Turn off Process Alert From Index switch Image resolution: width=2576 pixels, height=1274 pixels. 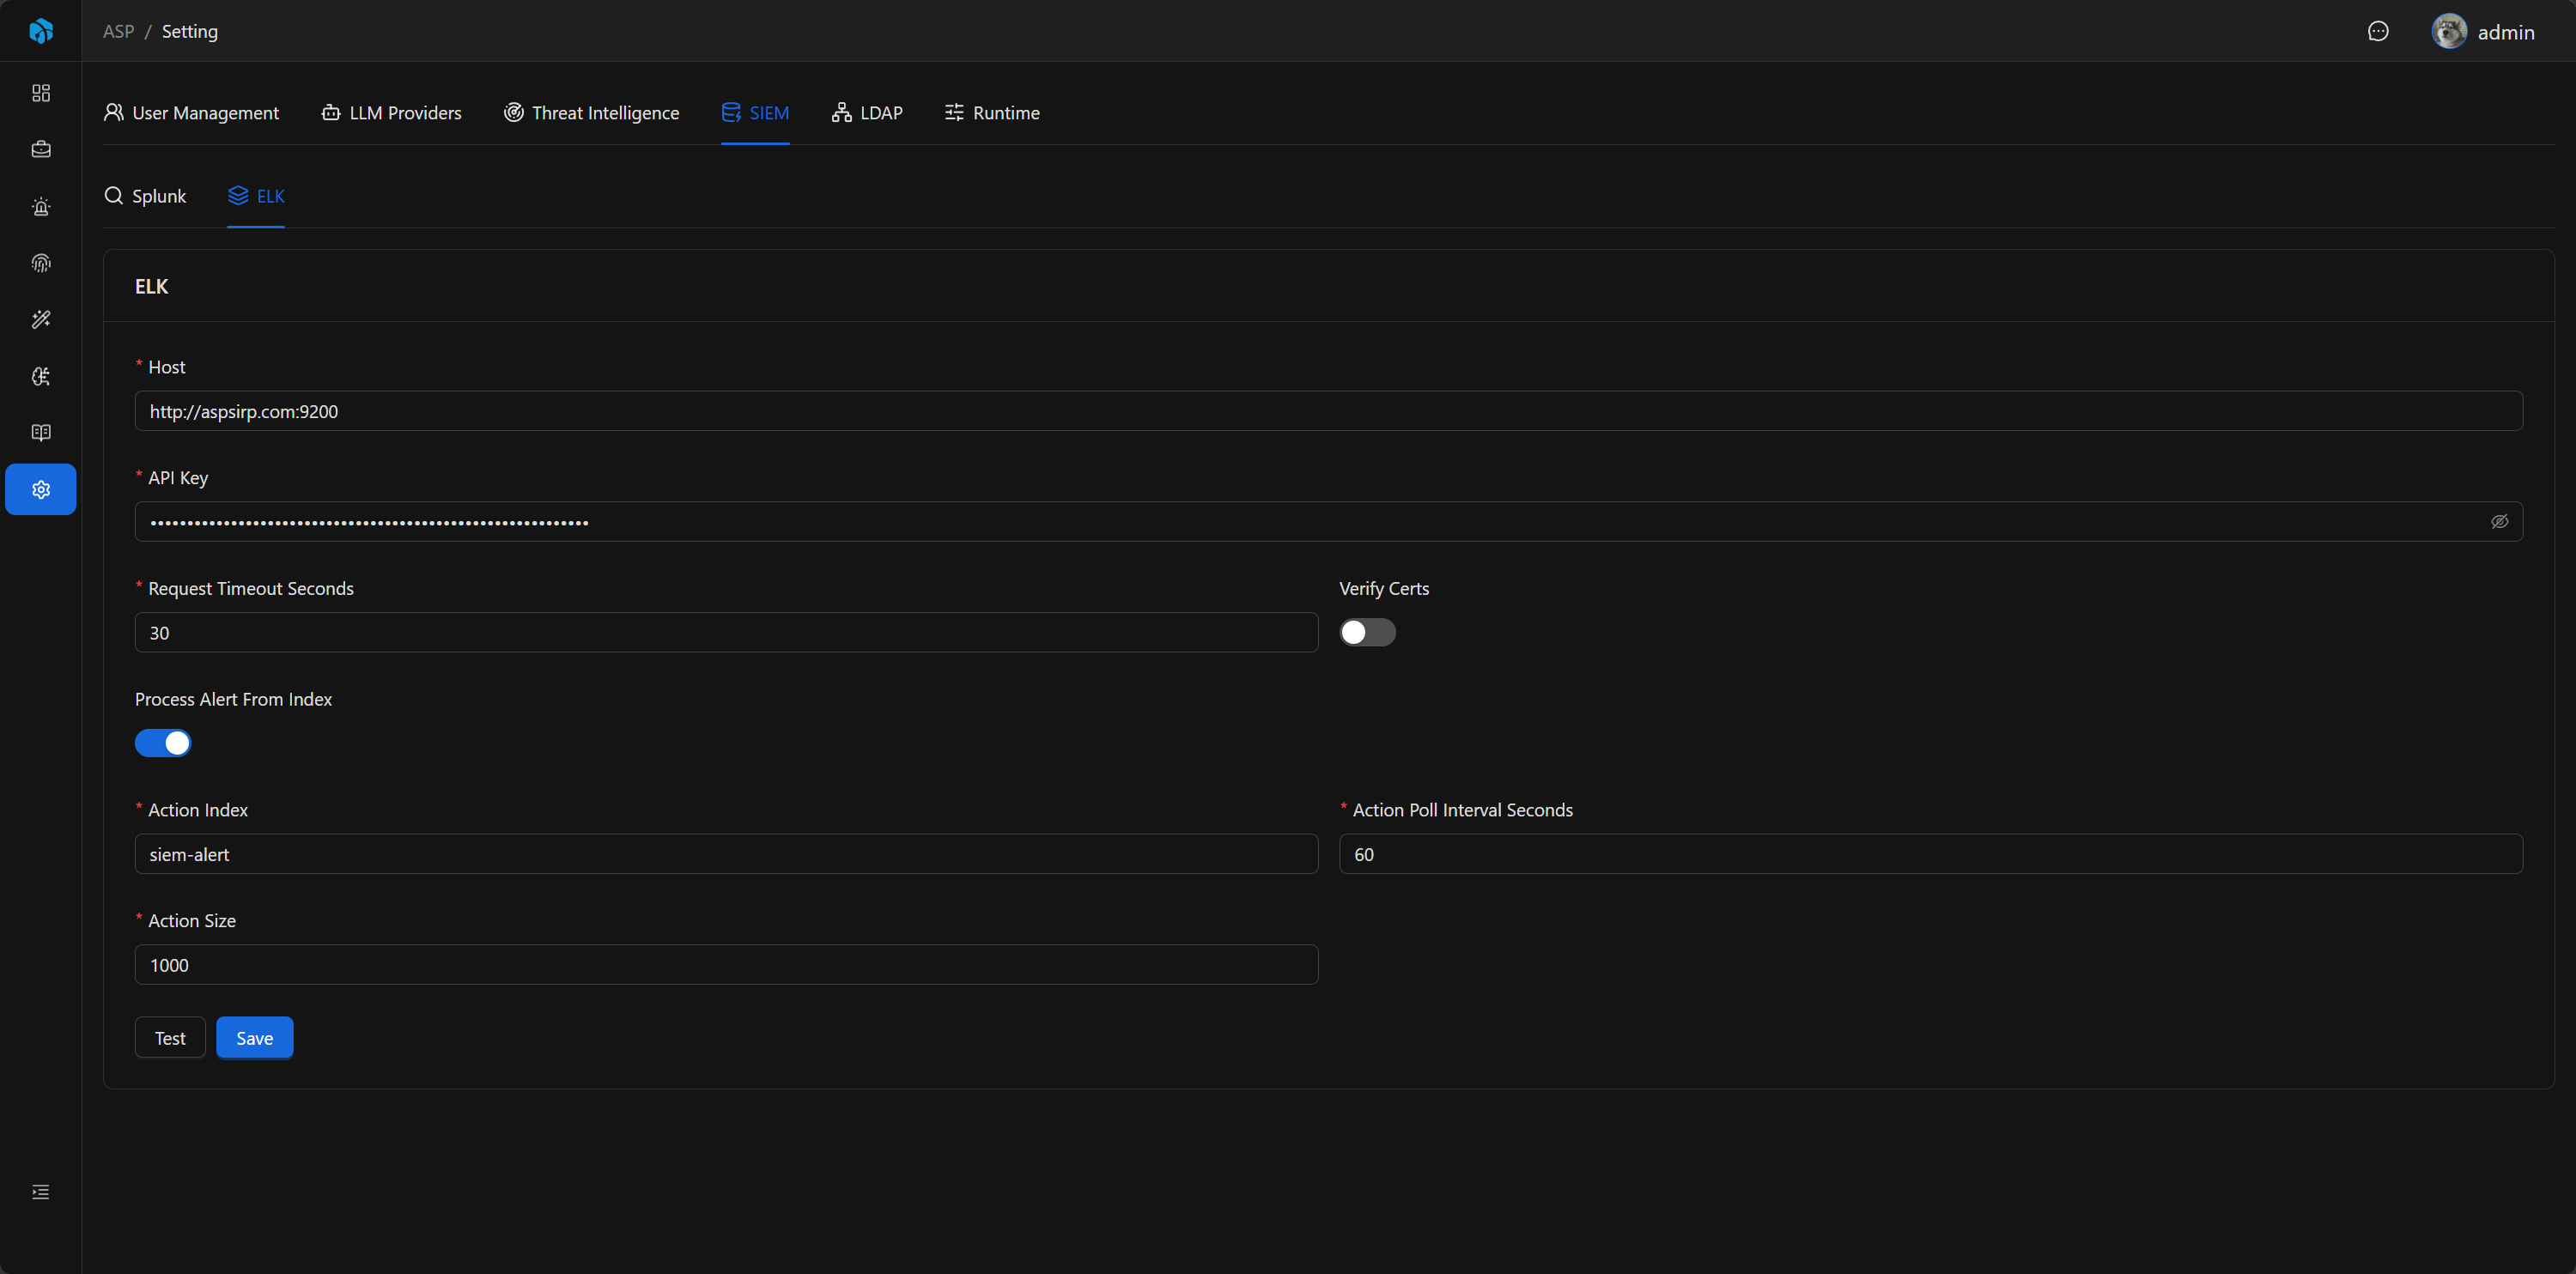pyautogui.click(x=163, y=743)
